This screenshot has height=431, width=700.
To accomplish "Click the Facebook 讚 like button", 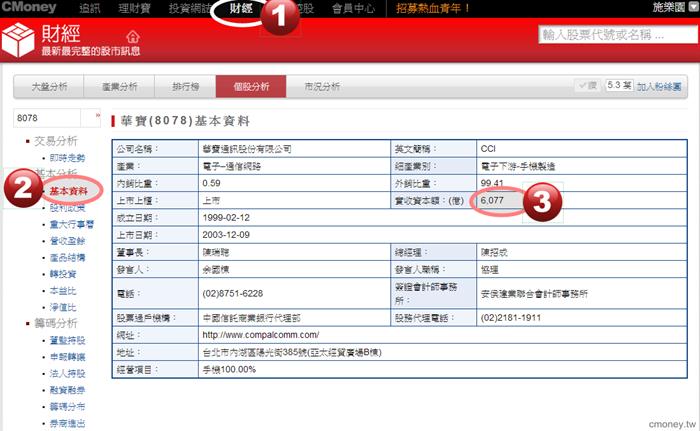I will [588, 85].
